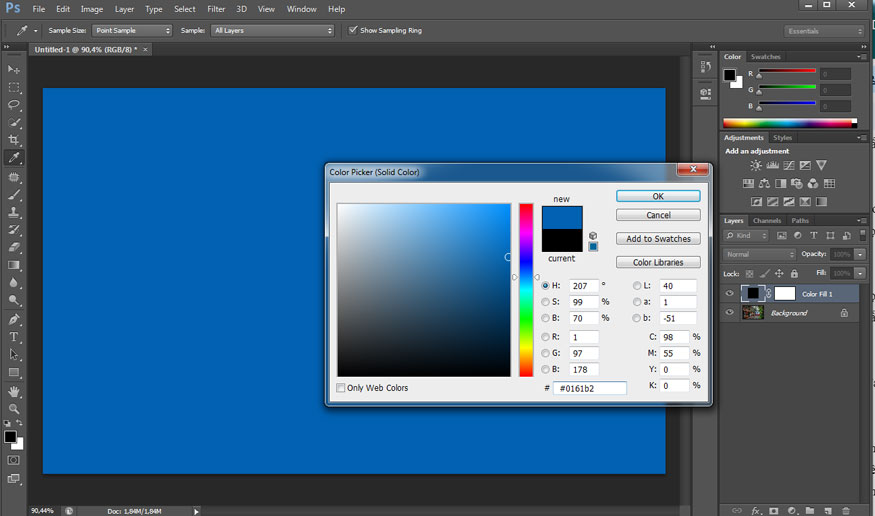The height and width of the screenshot is (516, 875).
Task: Hide the Color Fill 1 layer
Action: pyautogui.click(x=729, y=294)
